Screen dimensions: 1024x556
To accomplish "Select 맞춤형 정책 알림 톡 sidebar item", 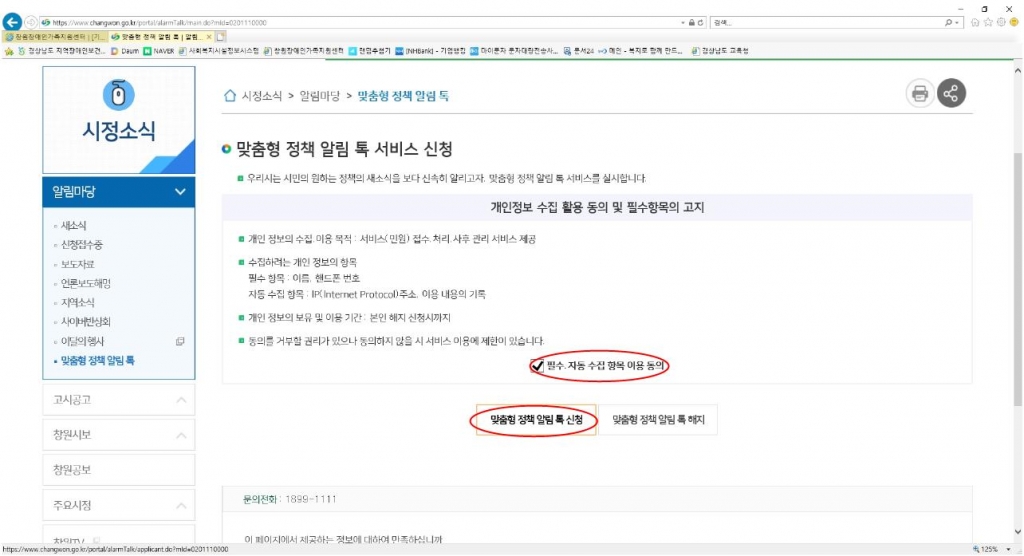I will [x=97, y=361].
